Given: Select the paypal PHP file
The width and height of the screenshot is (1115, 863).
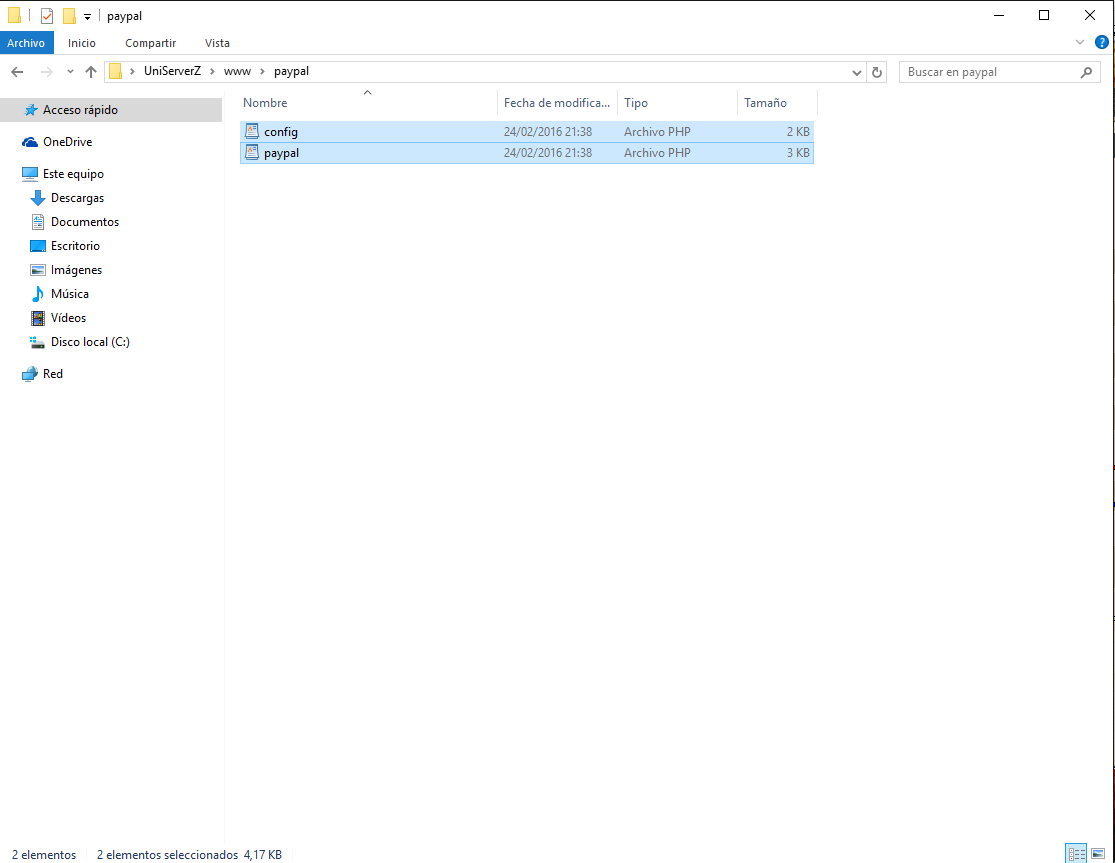Looking at the screenshot, I should click(x=527, y=153).
